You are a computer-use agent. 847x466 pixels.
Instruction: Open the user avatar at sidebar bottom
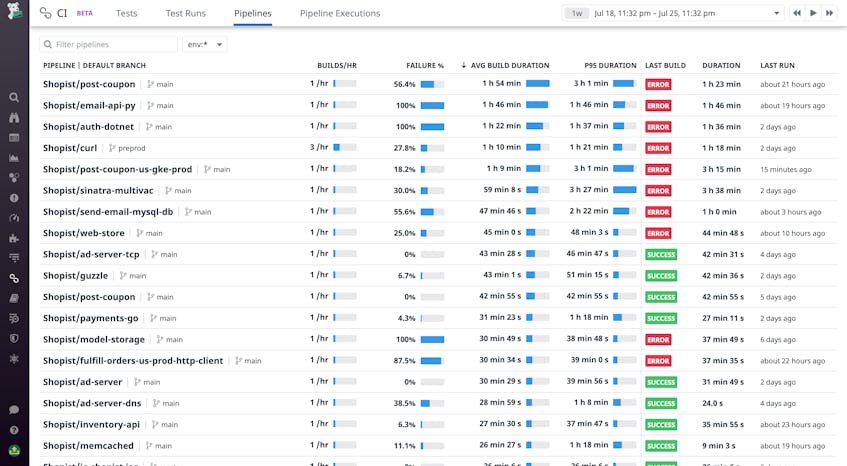pos(14,450)
